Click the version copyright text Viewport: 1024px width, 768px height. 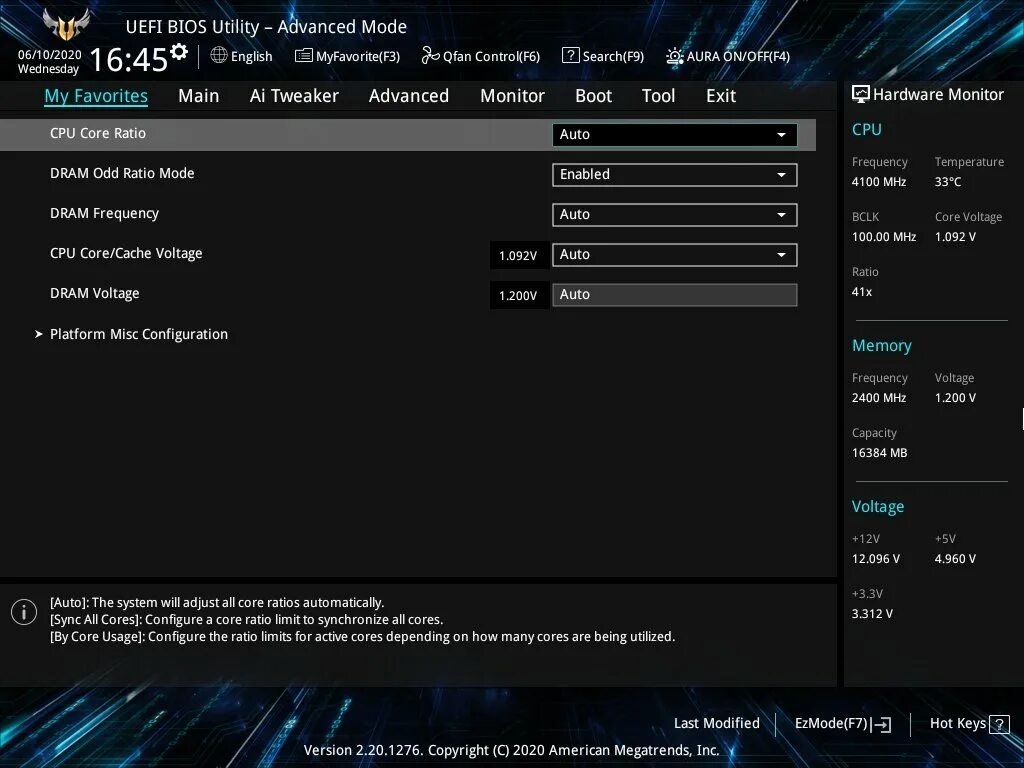511,750
